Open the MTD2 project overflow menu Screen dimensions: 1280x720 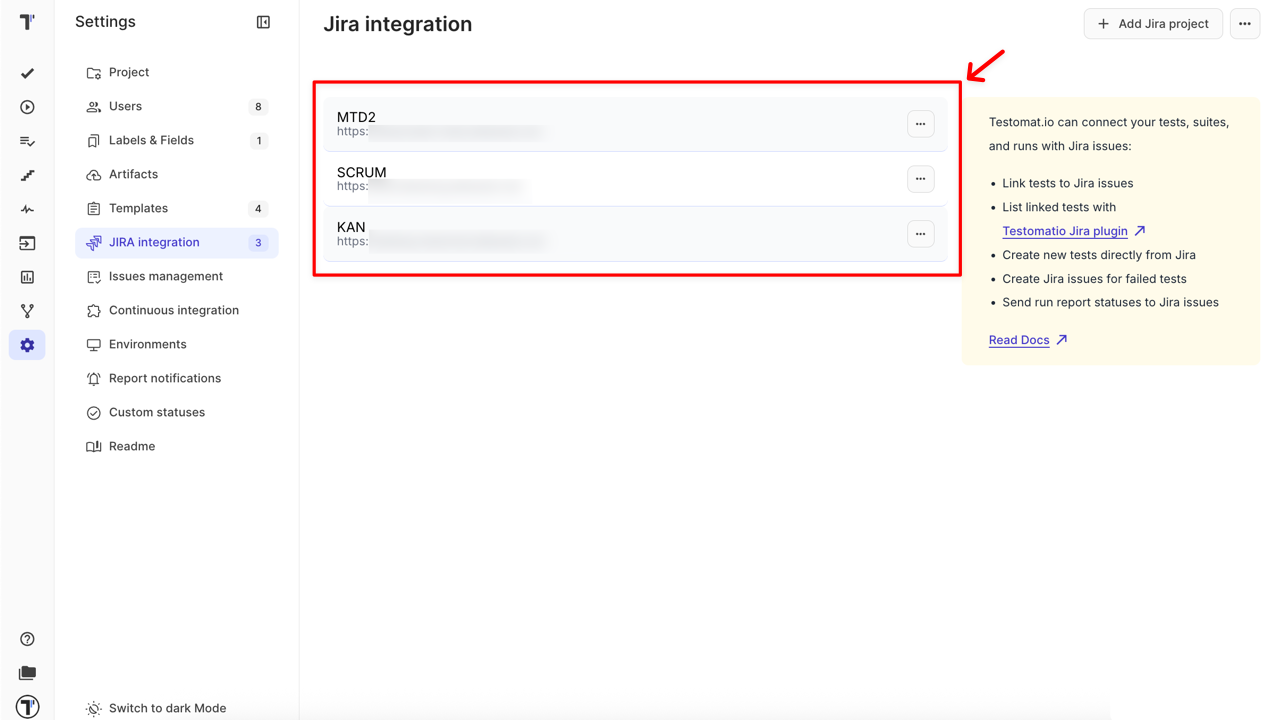click(x=920, y=123)
